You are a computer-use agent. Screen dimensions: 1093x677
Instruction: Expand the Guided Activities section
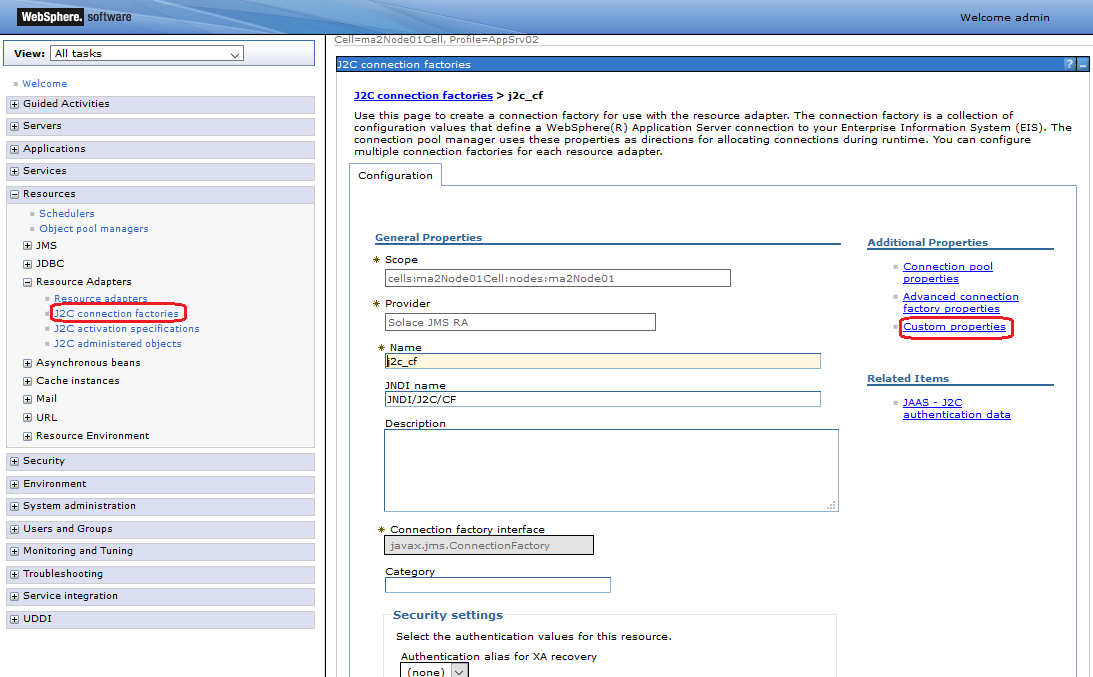(14, 104)
